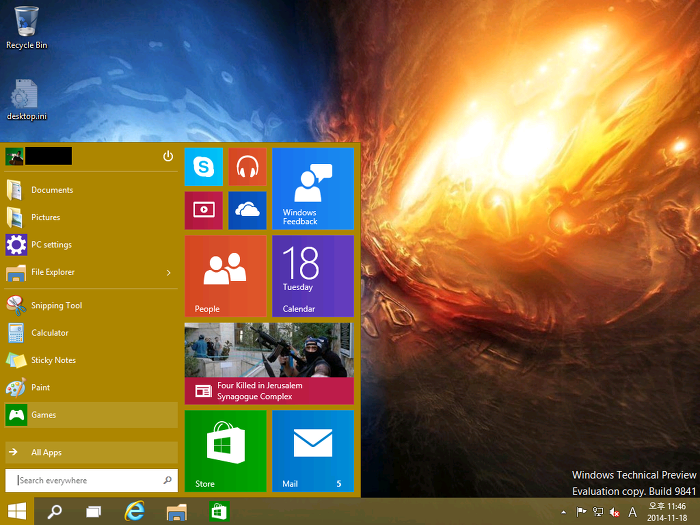700x525 pixels.
Task: Show All Apps list
Action: pos(91,452)
